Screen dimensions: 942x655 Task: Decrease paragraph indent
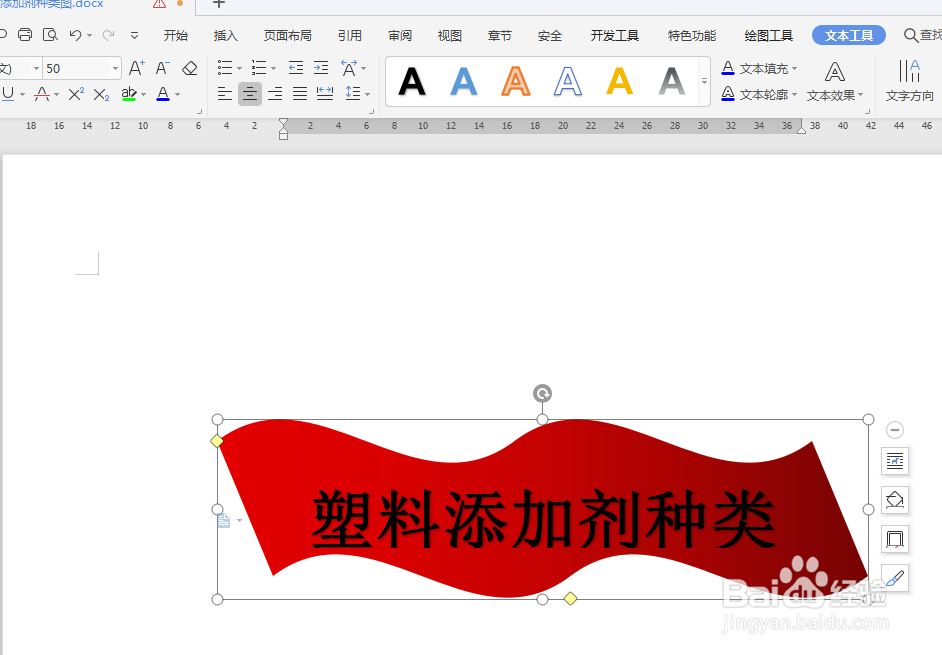pyautogui.click(x=296, y=67)
